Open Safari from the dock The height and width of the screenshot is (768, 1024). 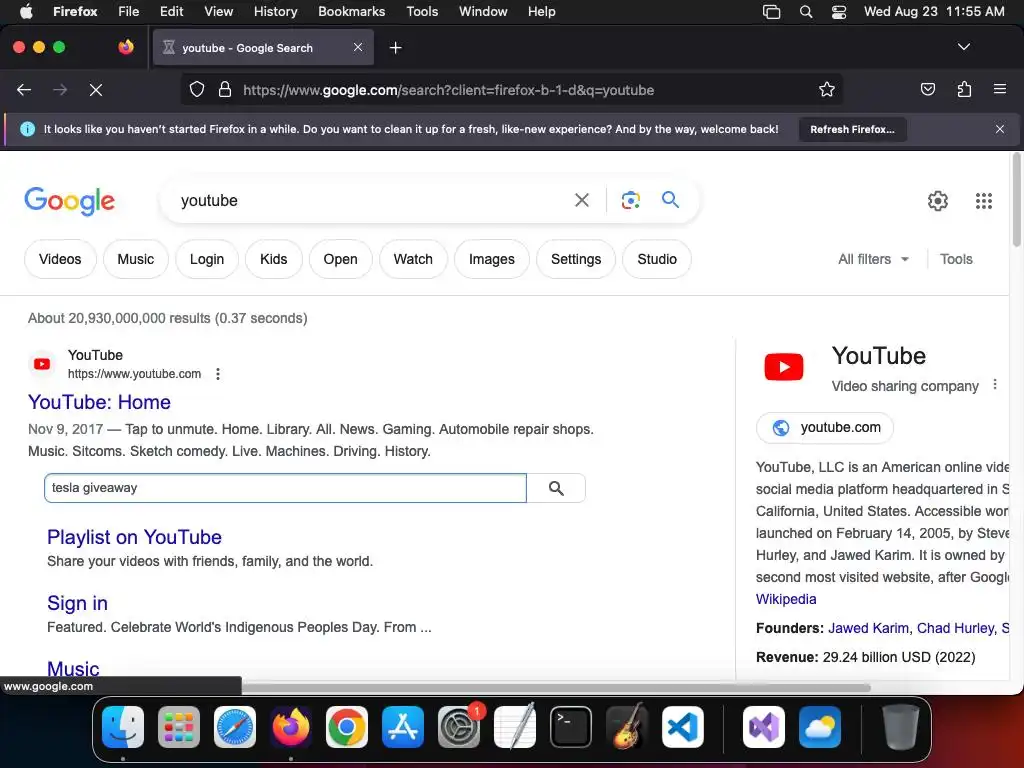pyautogui.click(x=234, y=727)
